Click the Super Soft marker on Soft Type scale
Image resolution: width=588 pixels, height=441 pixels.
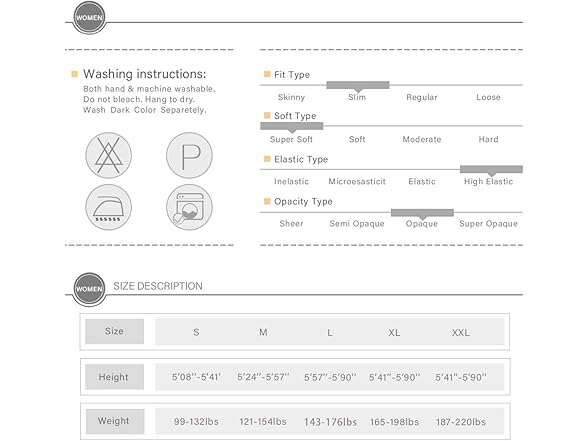pyautogui.click(x=292, y=127)
